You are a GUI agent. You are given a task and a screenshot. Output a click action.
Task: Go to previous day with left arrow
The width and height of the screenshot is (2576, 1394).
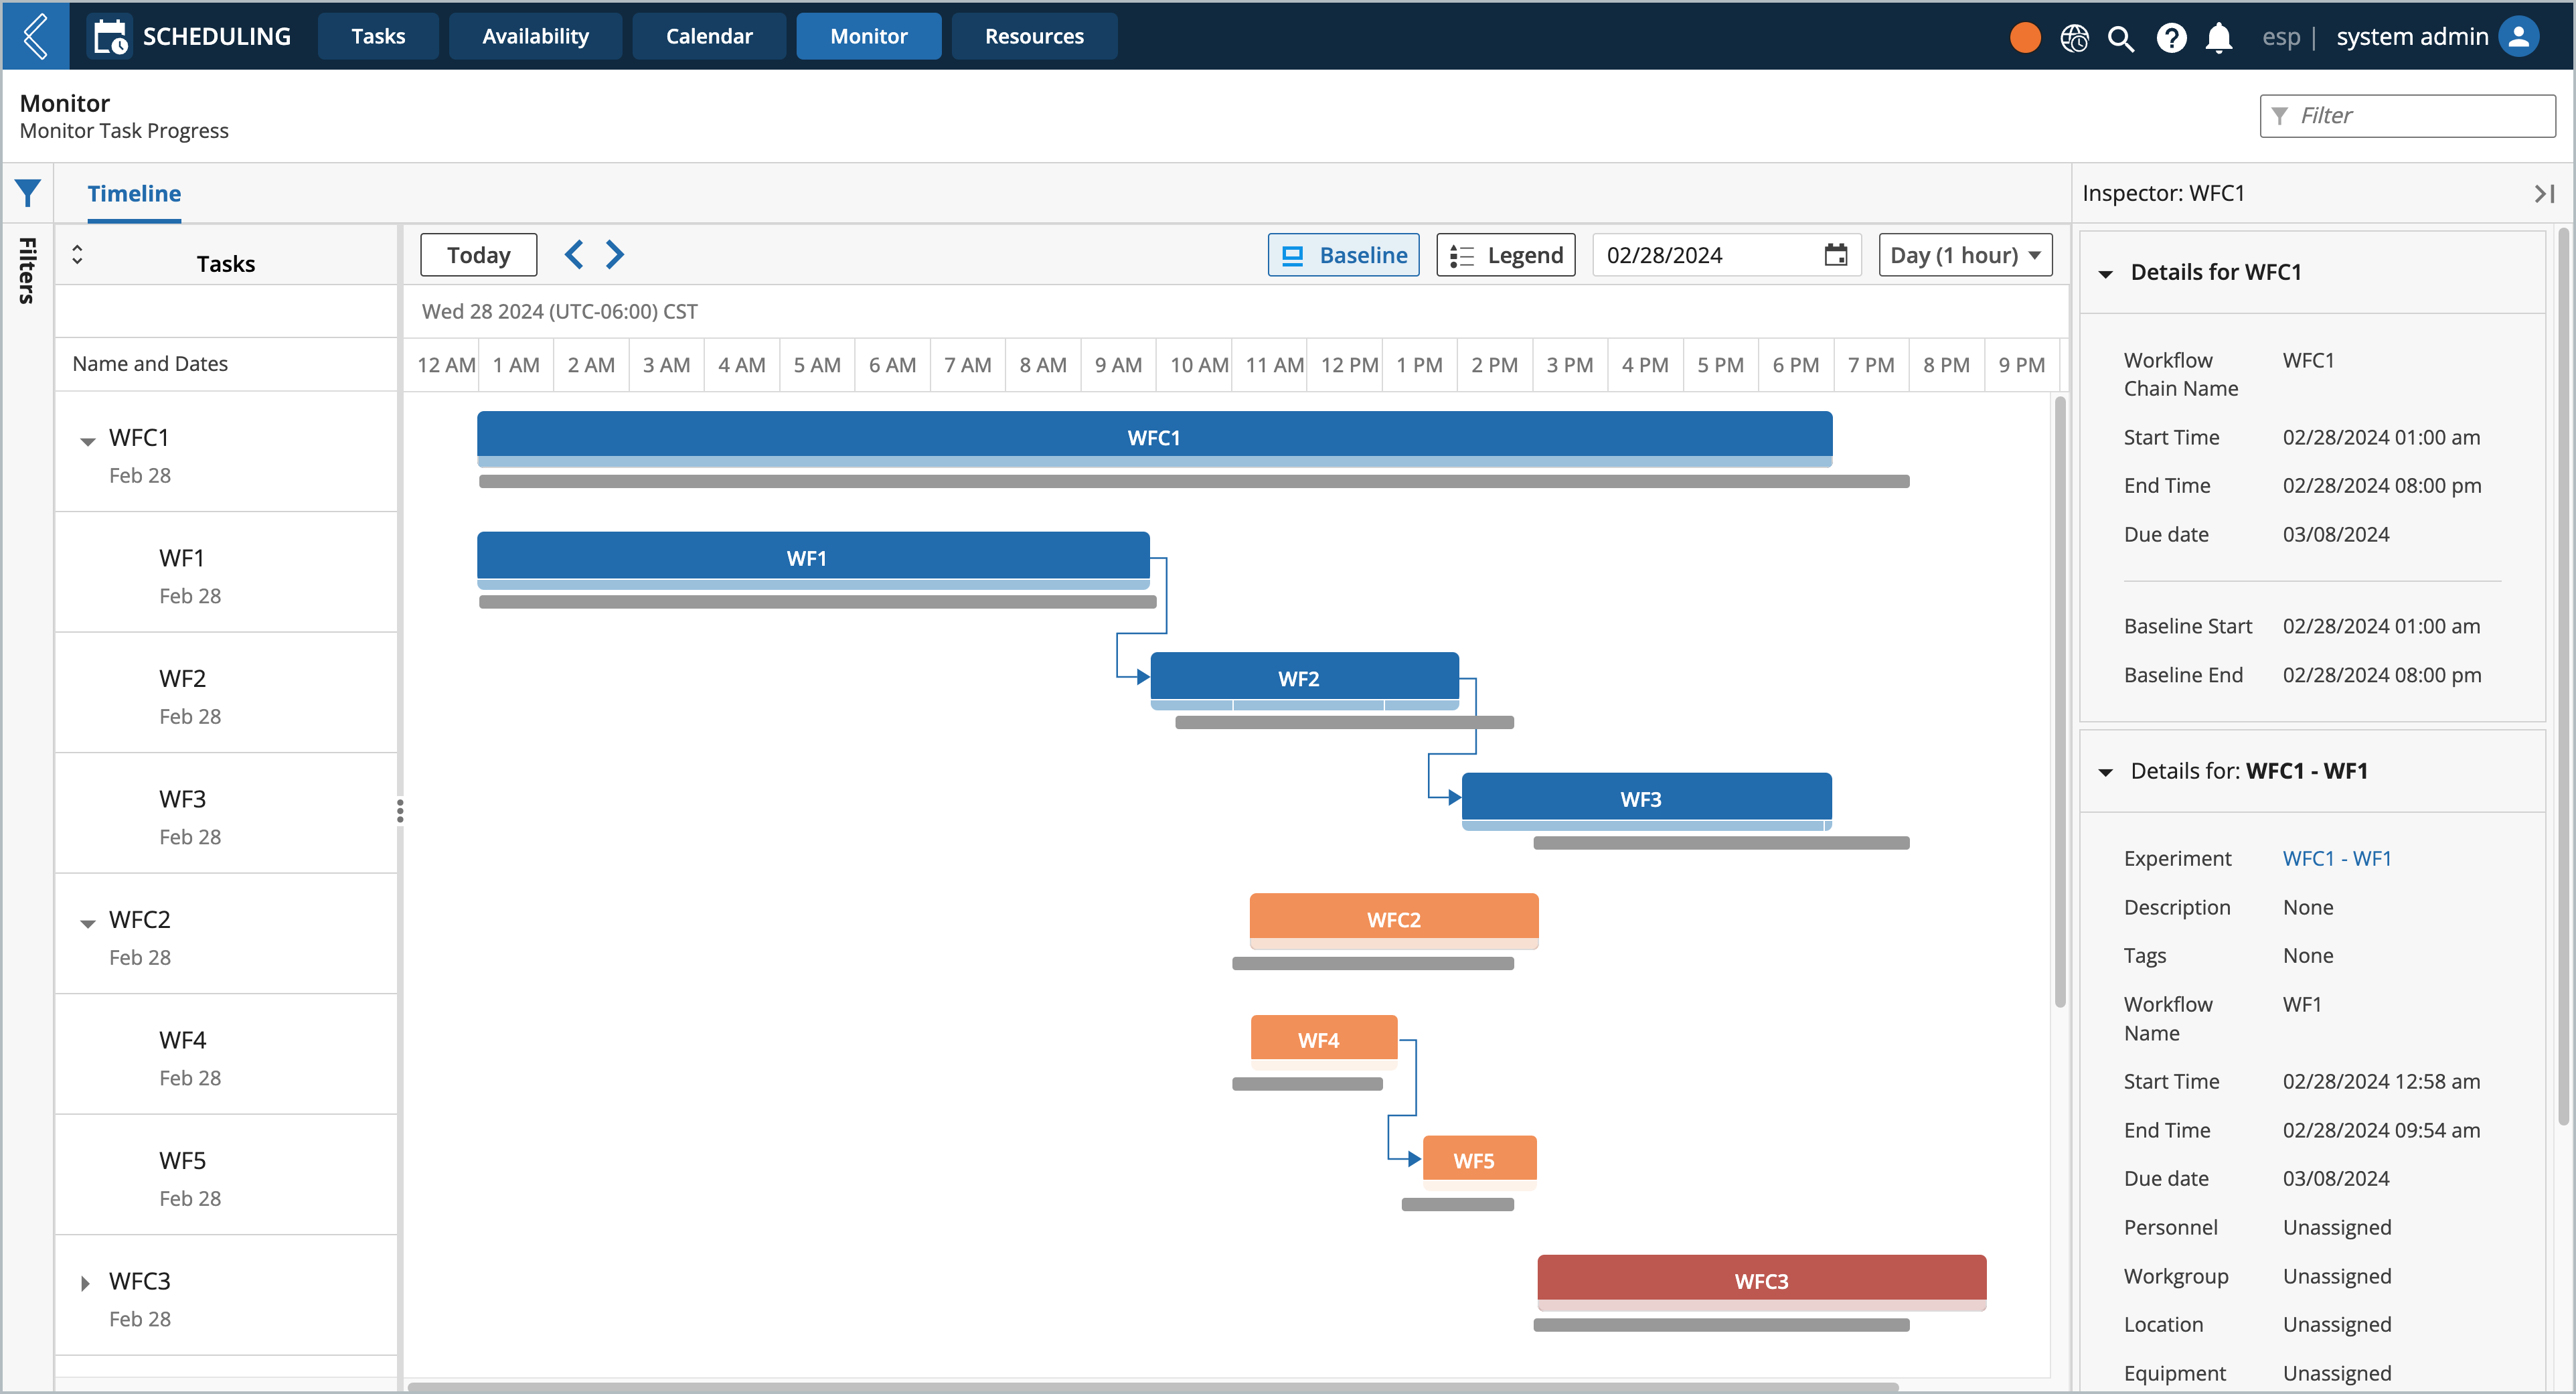coord(573,255)
